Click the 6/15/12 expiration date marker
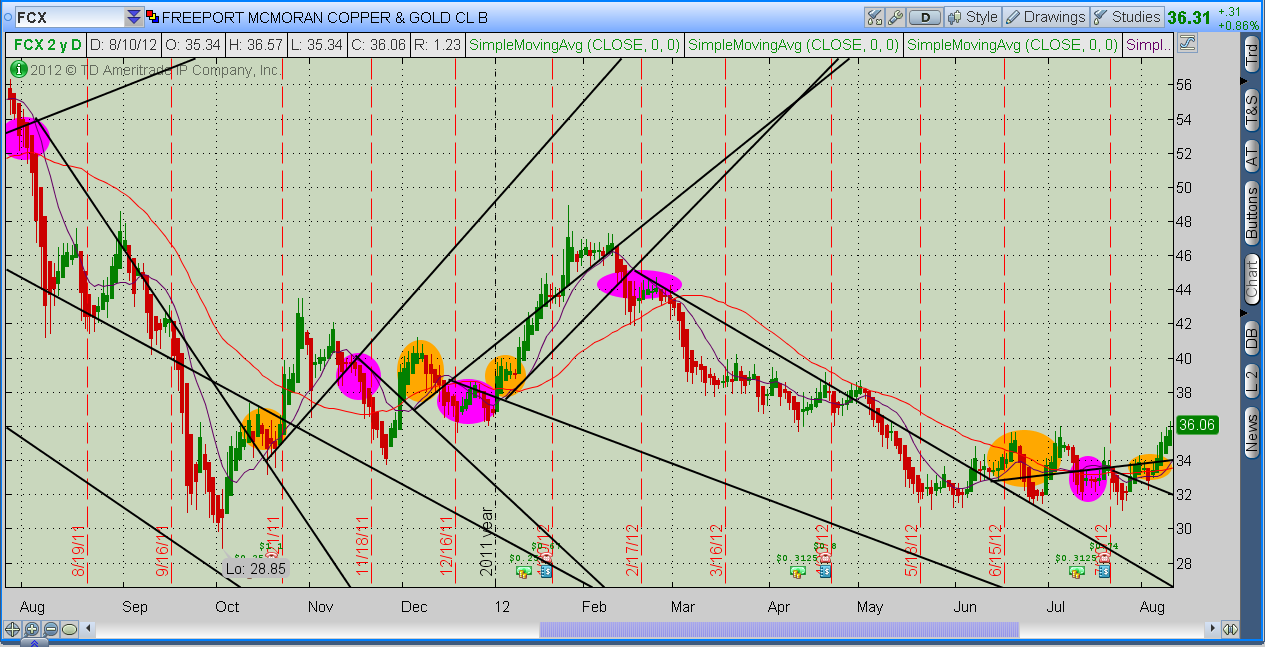The height and width of the screenshot is (647, 1265). [x=996, y=549]
